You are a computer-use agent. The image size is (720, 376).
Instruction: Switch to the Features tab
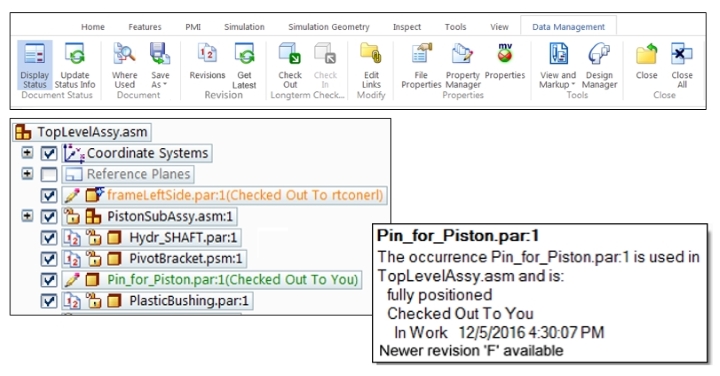[x=145, y=27]
